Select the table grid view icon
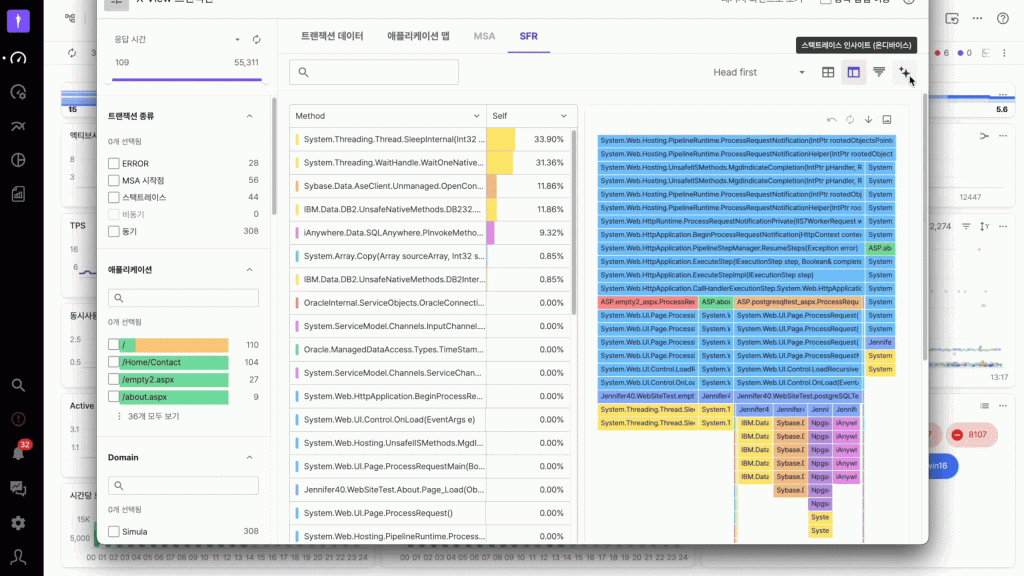Viewport: 1024px width, 576px height. click(x=828, y=72)
